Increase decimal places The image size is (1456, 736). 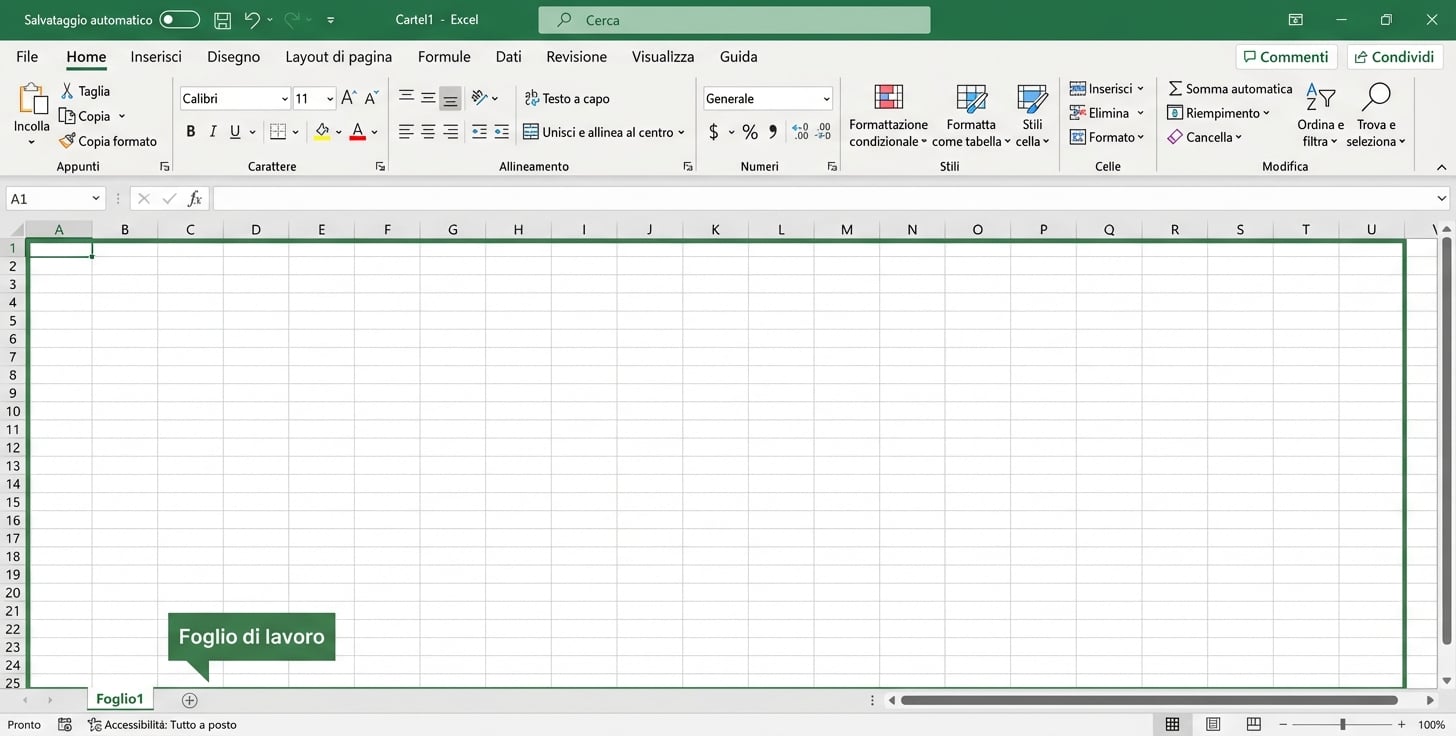point(800,132)
